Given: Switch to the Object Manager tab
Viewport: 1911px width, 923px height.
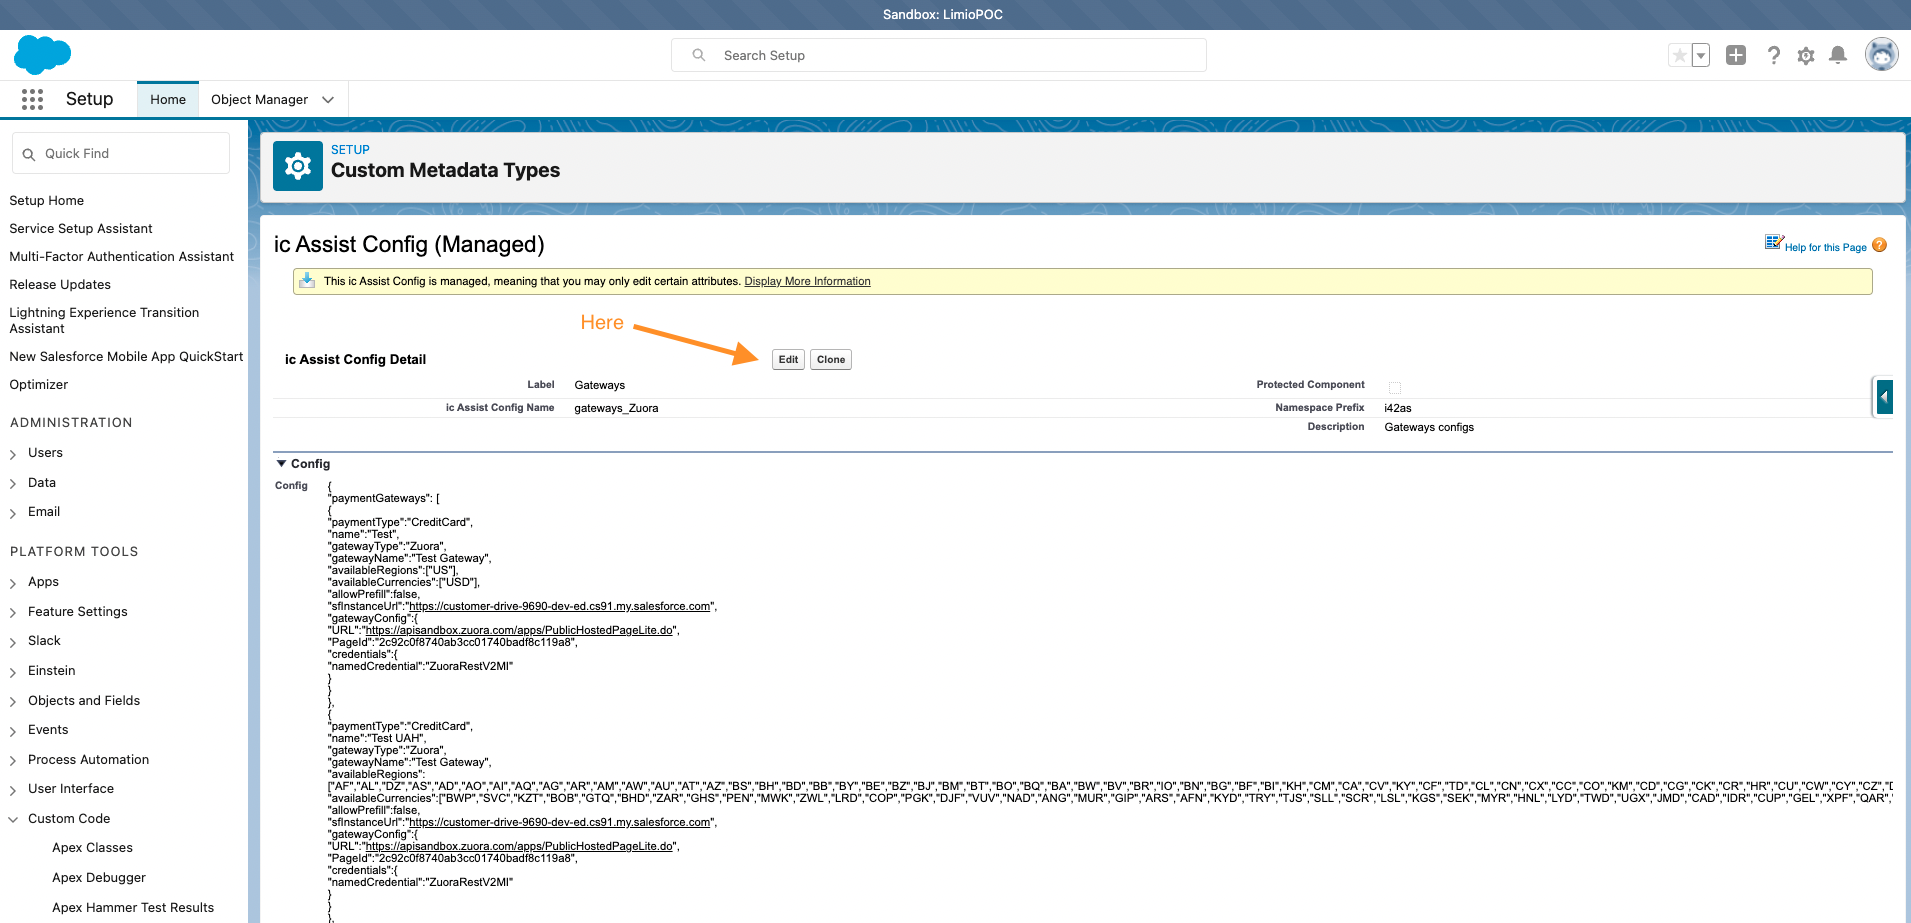Looking at the screenshot, I should point(259,99).
